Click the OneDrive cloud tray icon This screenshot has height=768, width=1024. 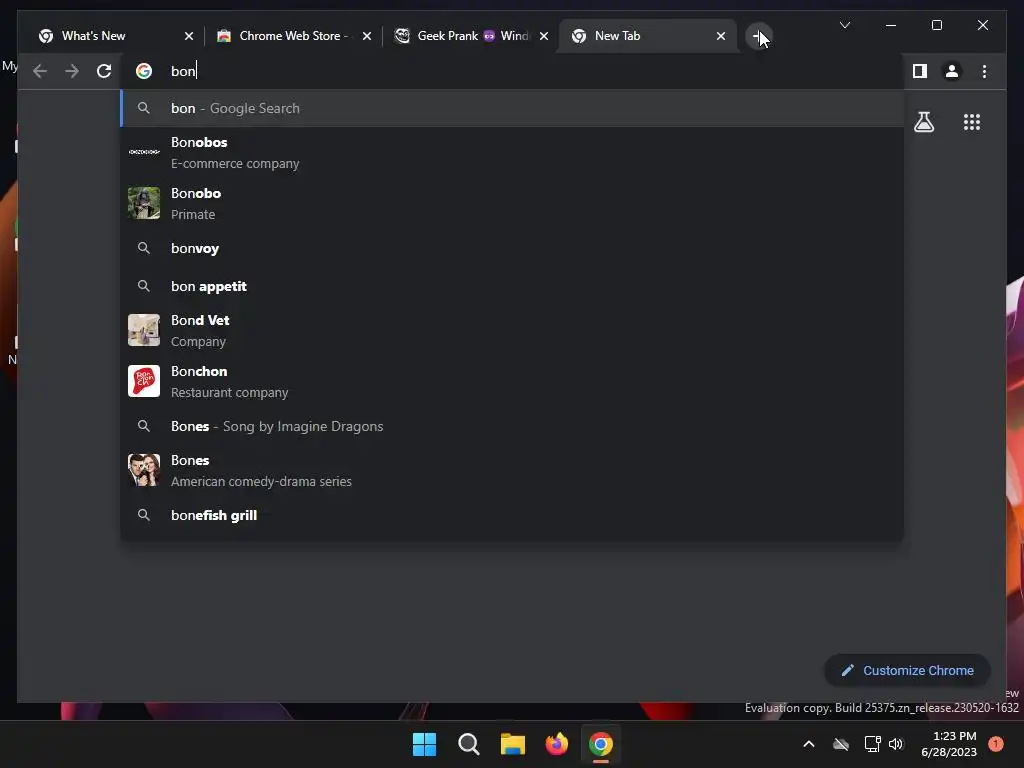tap(841, 744)
